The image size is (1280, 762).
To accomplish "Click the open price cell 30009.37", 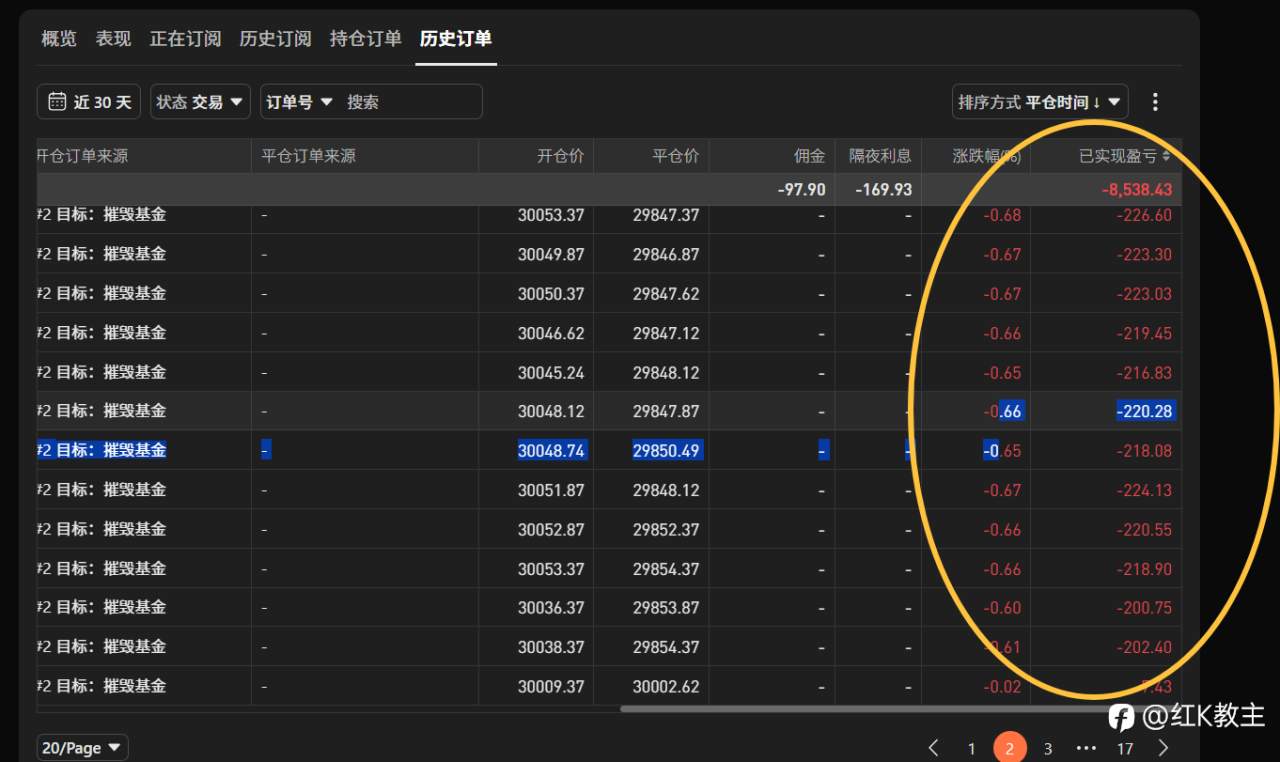I will pos(551,686).
